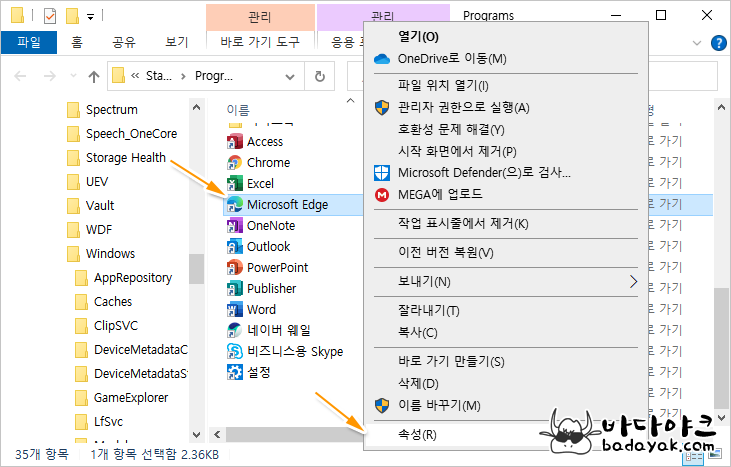Click the Sta... breadcrumb segment

pyautogui.click(x=159, y=76)
